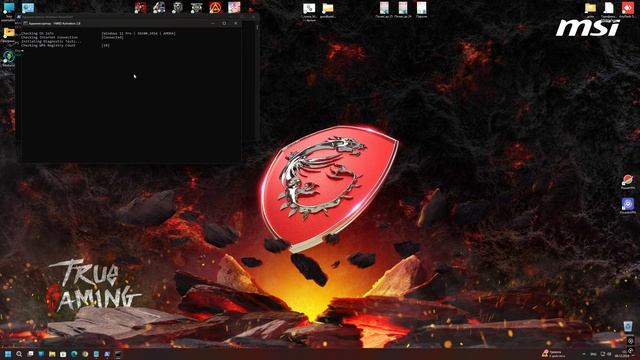Open taskbar Search magnifier icon
Screen dimensions: 640x360
(19, 354)
